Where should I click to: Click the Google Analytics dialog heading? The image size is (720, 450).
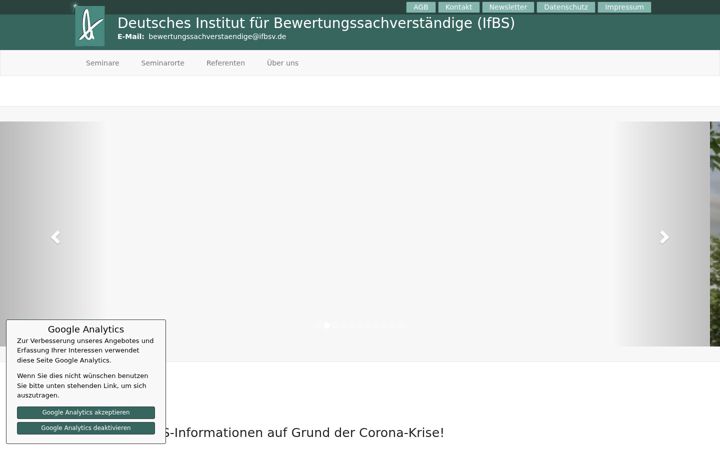click(x=86, y=329)
